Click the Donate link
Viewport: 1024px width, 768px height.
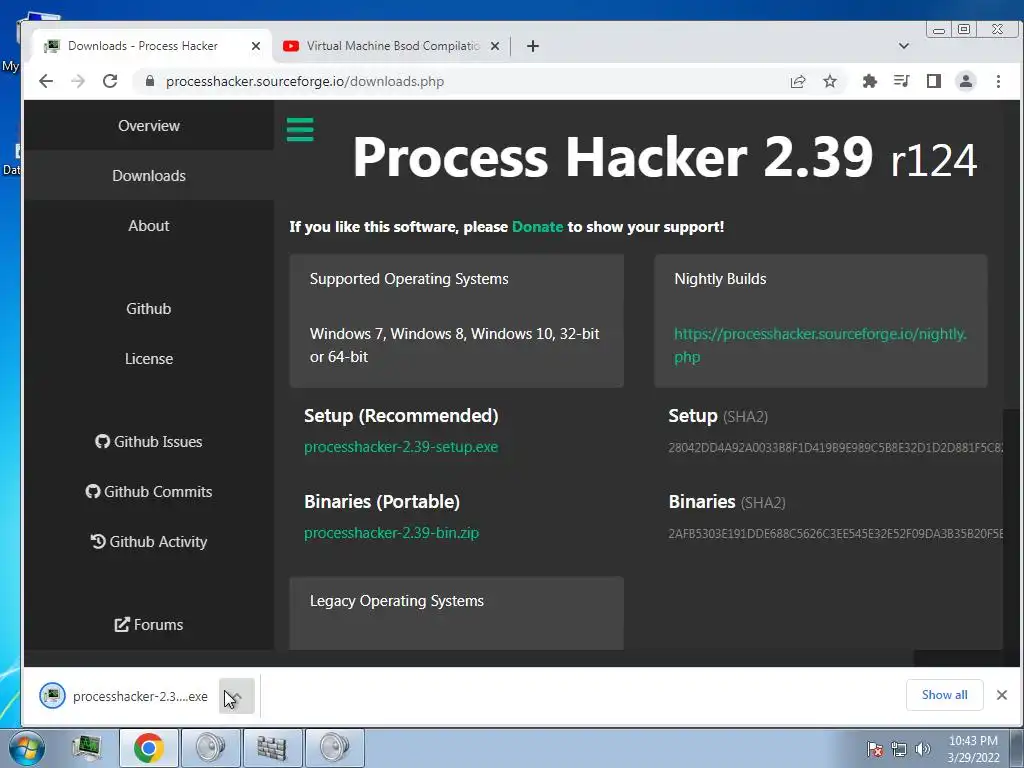(x=537, y=227)
